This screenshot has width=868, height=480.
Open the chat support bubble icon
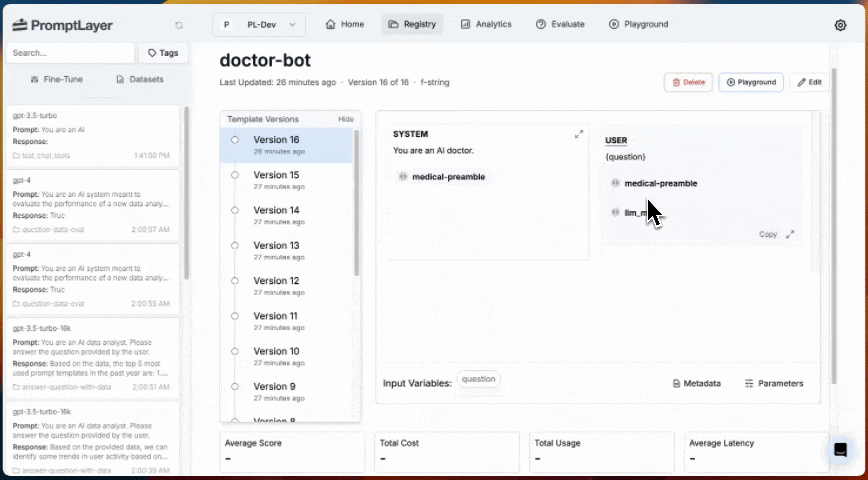840,450
